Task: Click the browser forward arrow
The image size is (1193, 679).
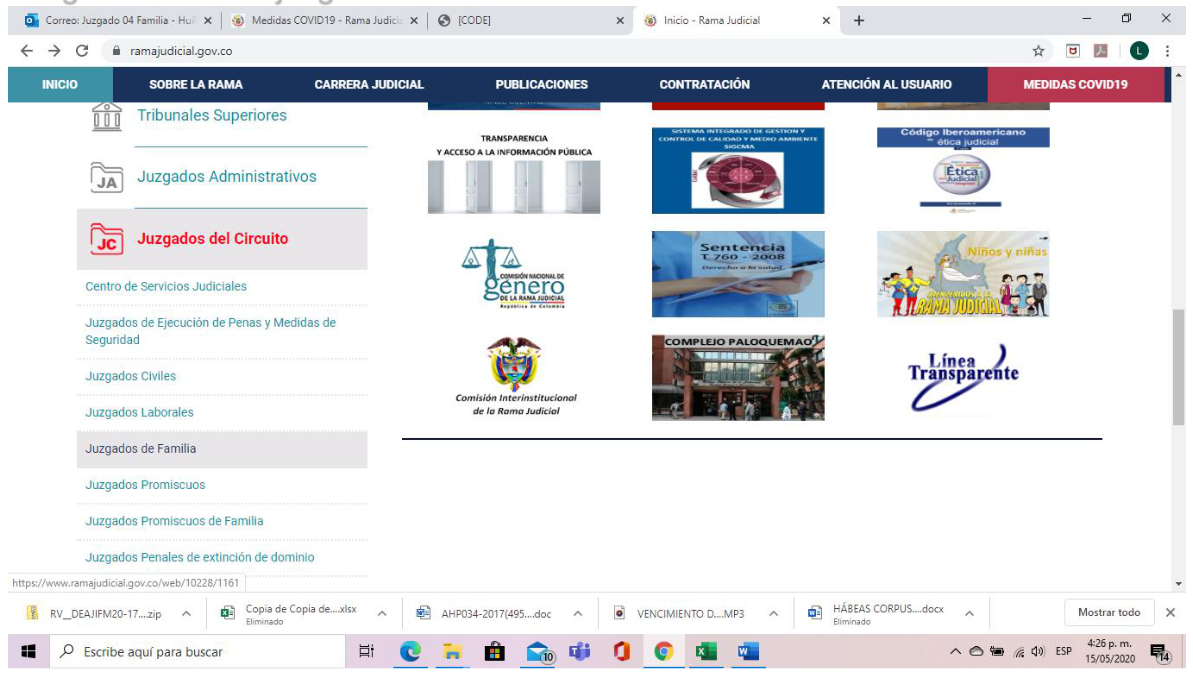Action: click(54, 51)
